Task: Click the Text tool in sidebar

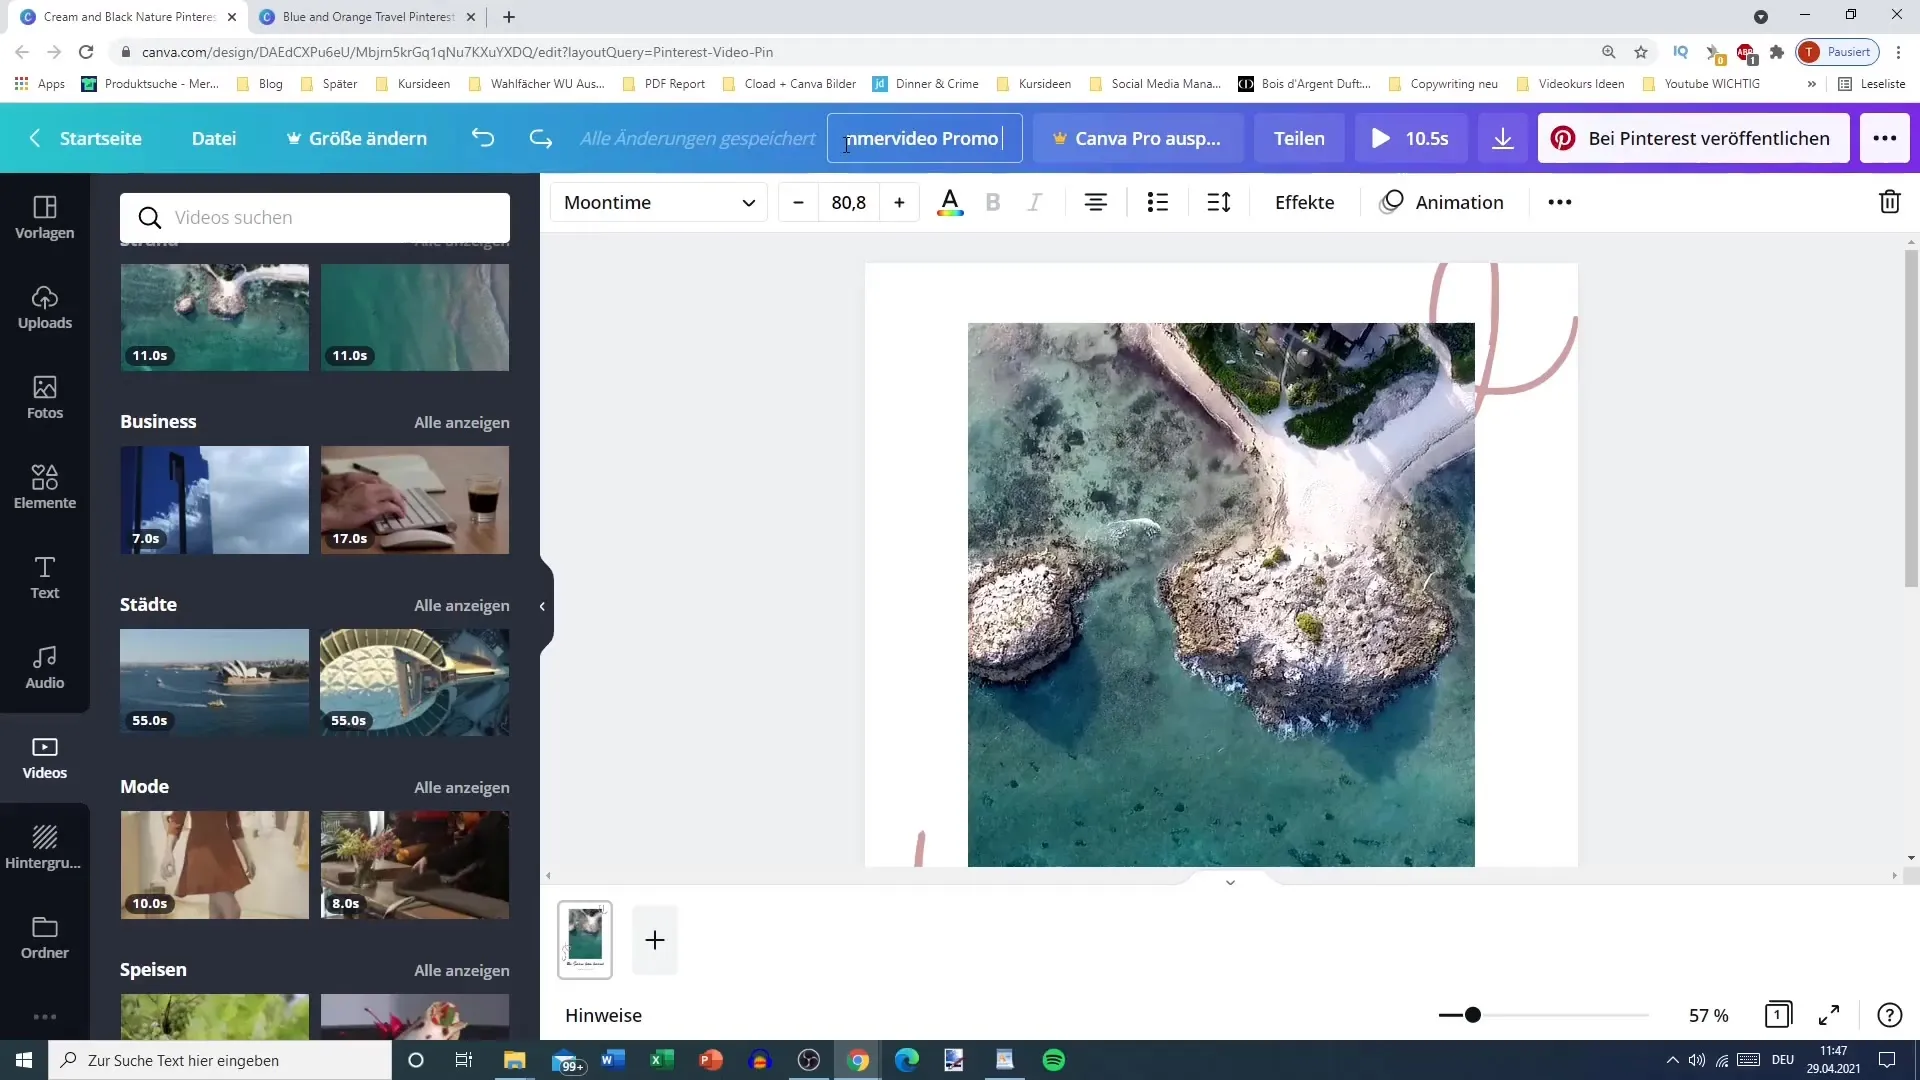Action: coord(44,576)
